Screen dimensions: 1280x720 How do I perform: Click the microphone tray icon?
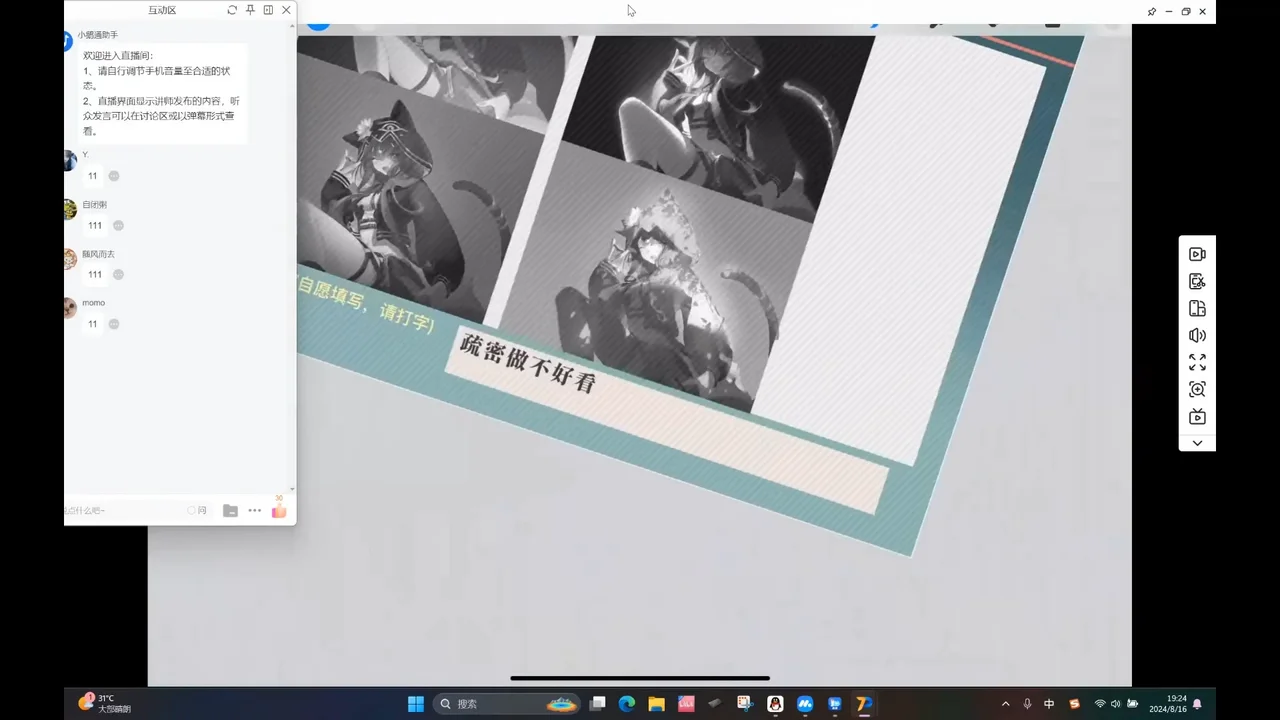pyautogui.click(x=1027, y=704)
